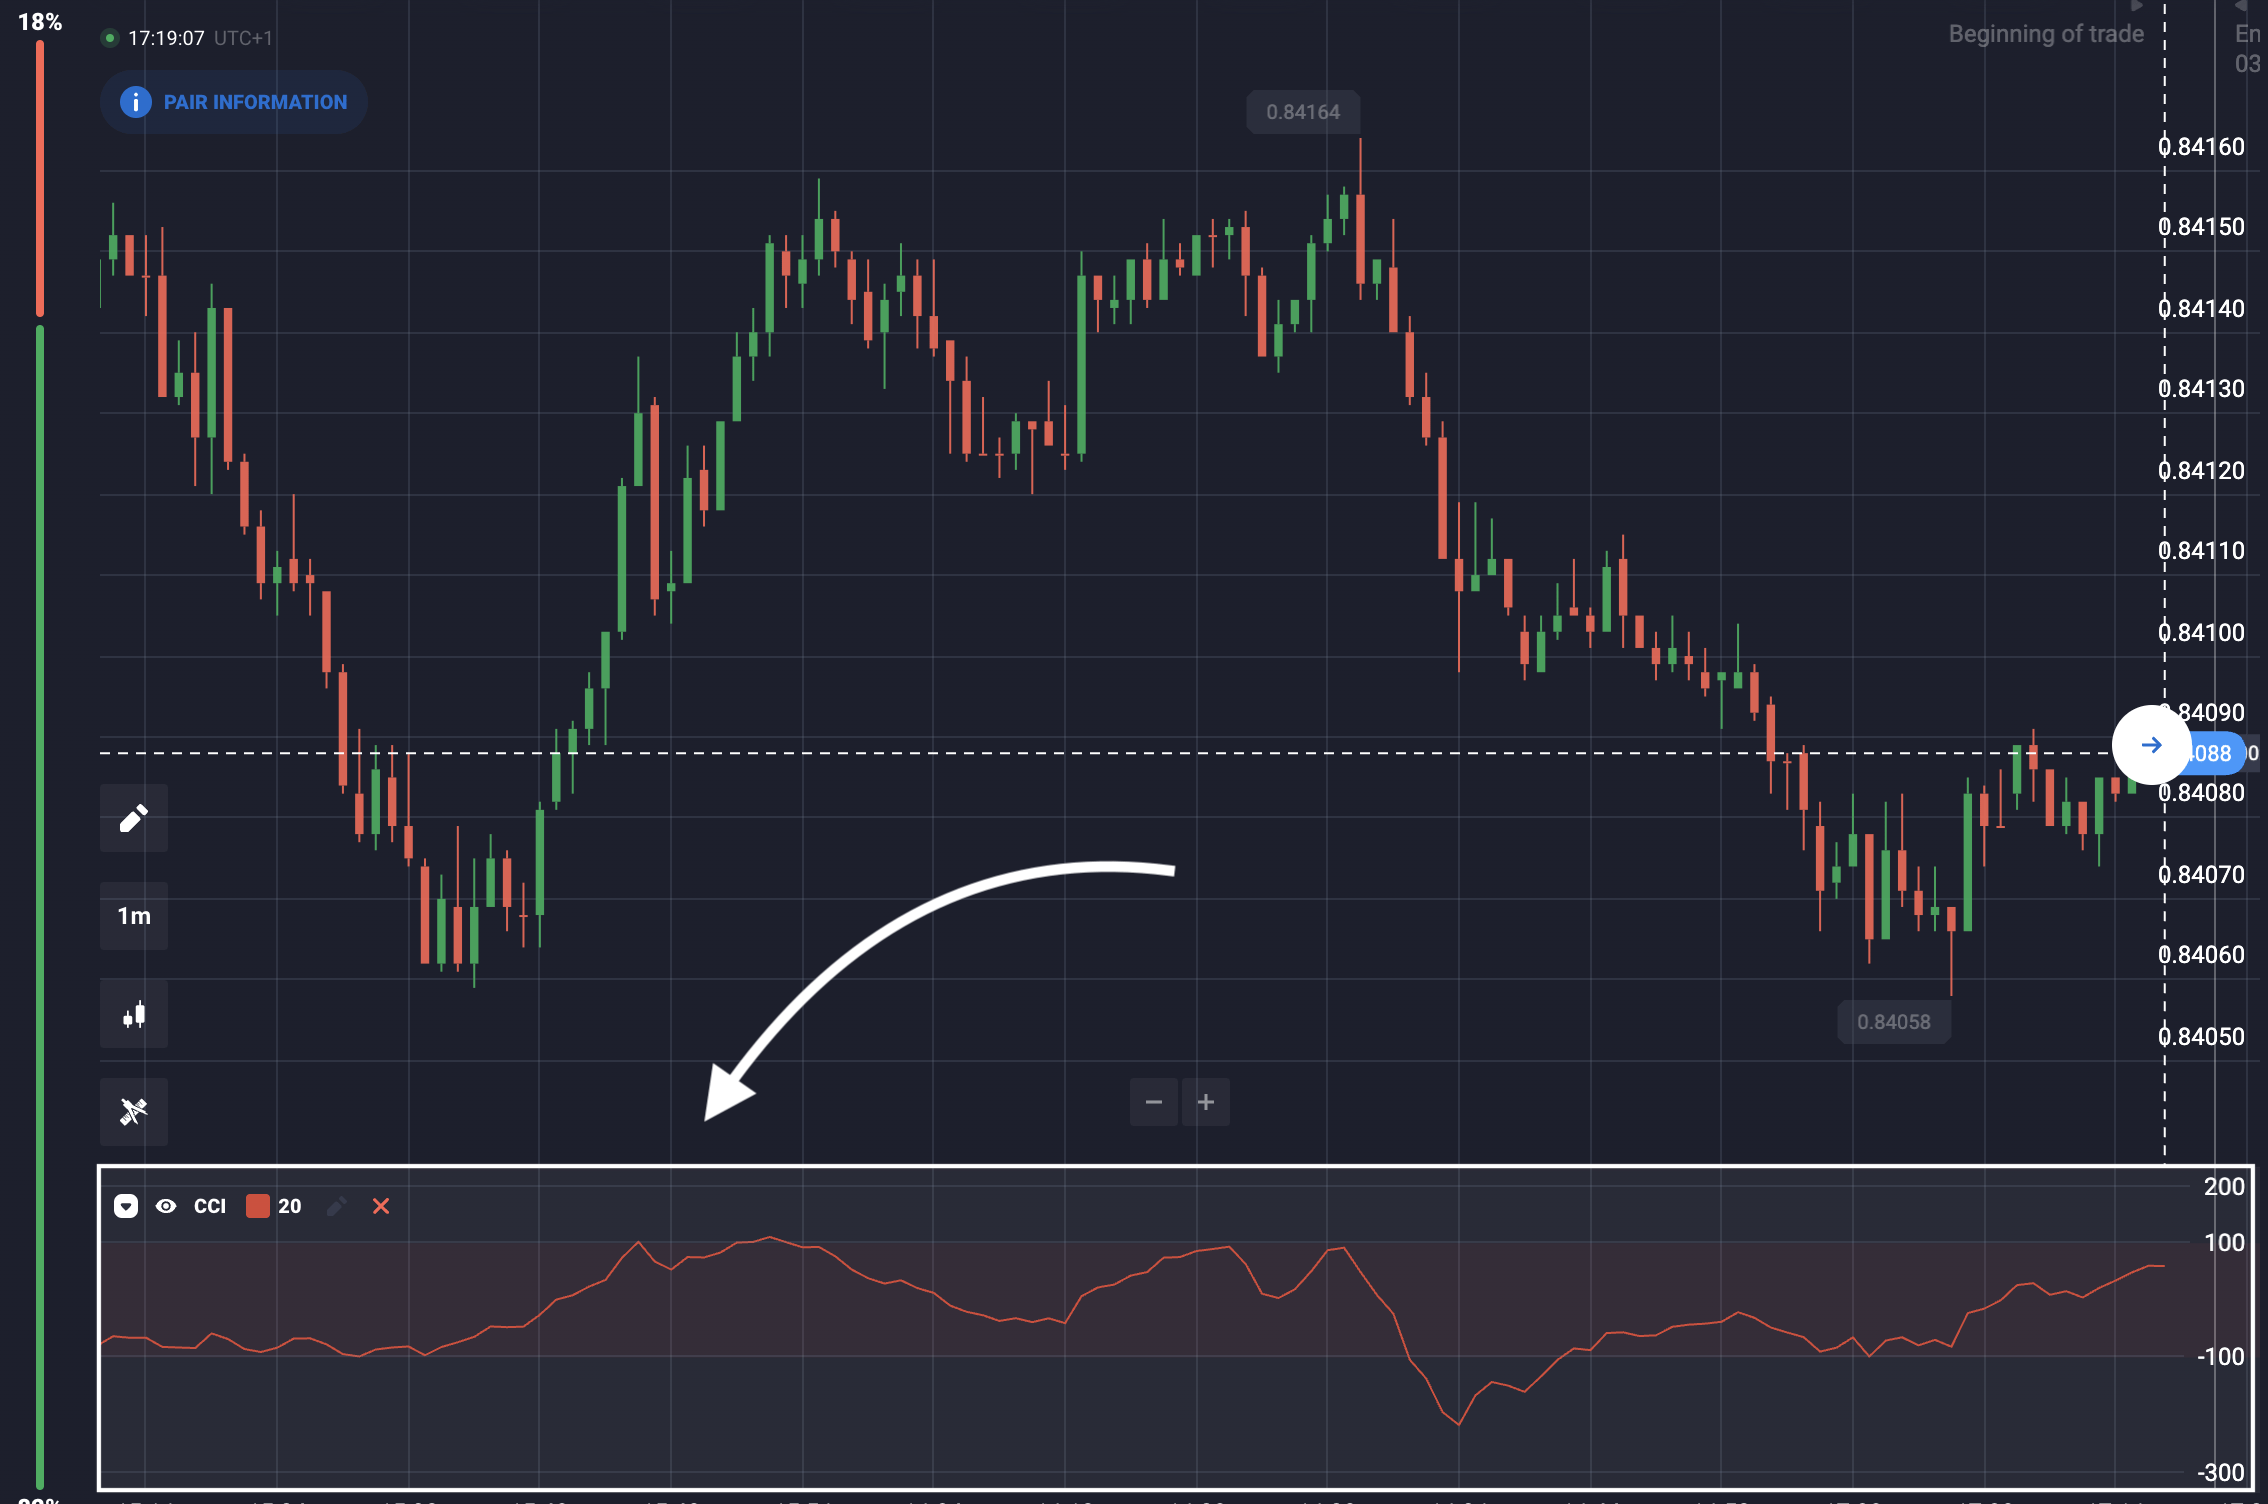Collapse the CCI indicator panel arrow

[x=126, y=1206]
